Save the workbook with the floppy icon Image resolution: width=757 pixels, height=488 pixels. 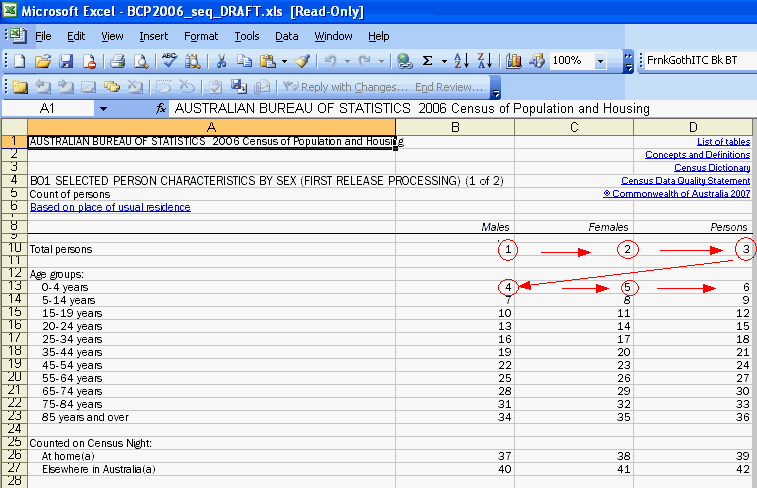click(66, 61)
